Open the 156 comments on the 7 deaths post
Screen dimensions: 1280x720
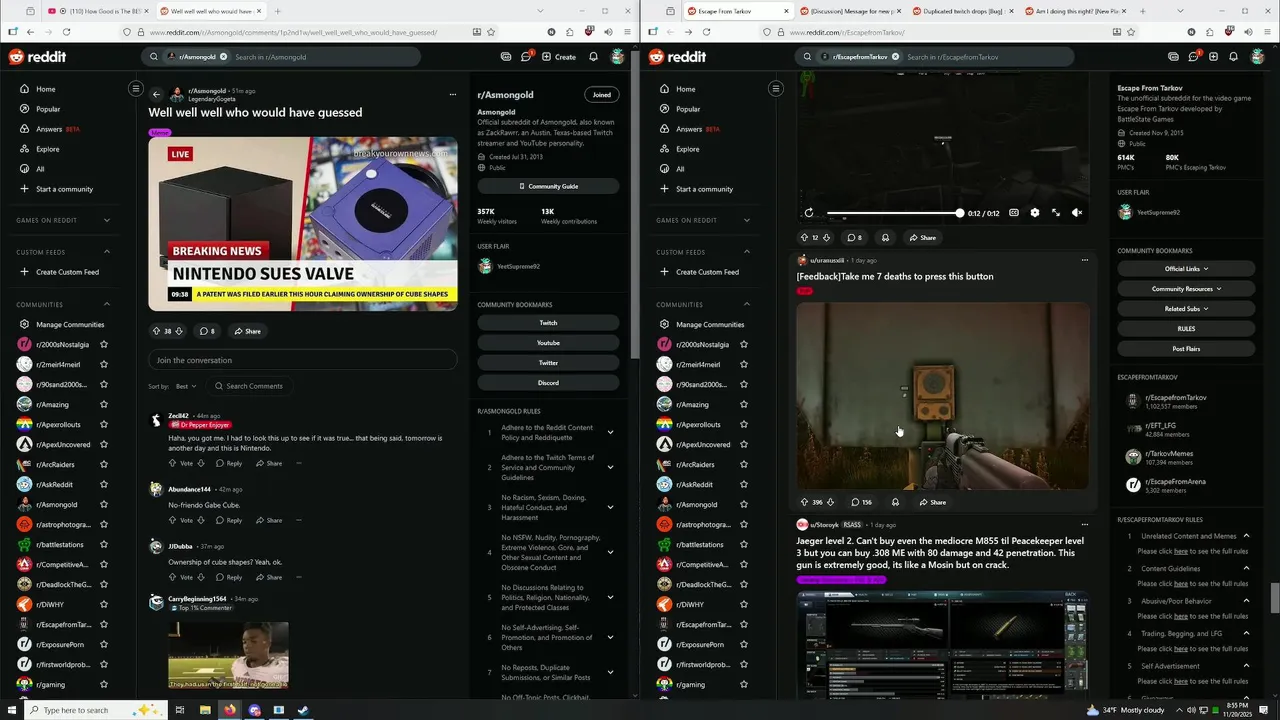(x=861, y=503)
